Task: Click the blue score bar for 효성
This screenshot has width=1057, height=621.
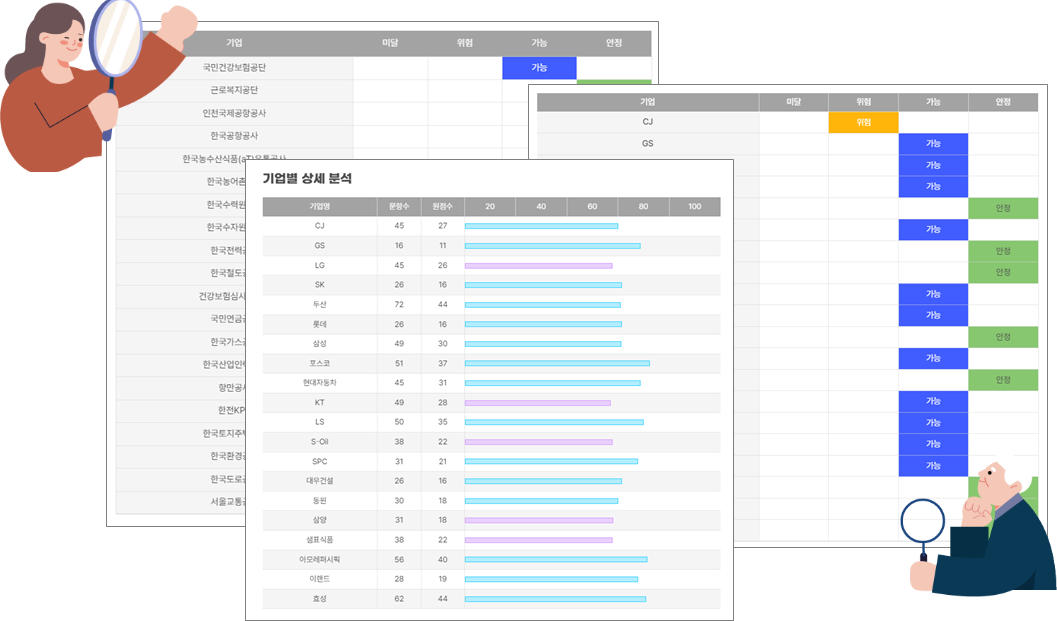Action: 555,599
